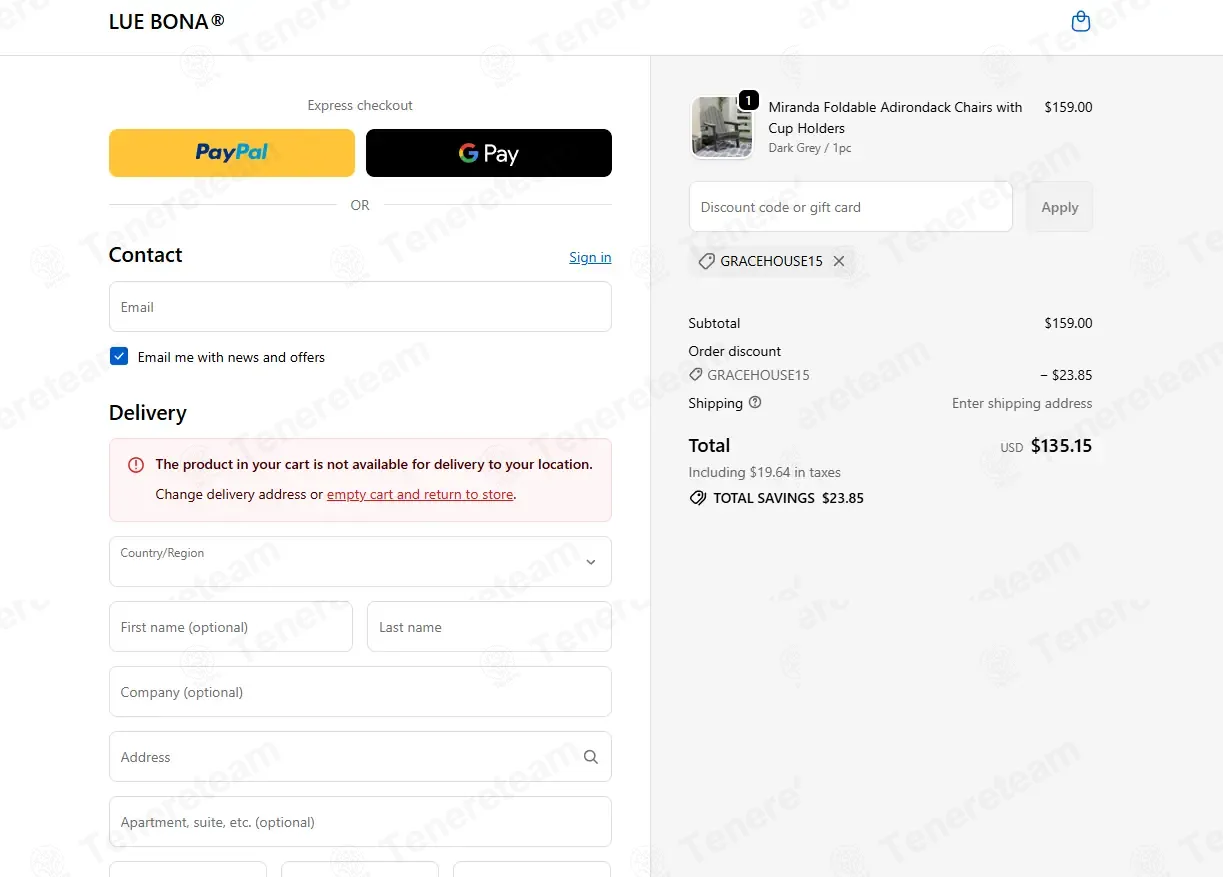Click the delivery error alert icon
This screenshot has width=1223, height=877.
[x=136, y=465]
